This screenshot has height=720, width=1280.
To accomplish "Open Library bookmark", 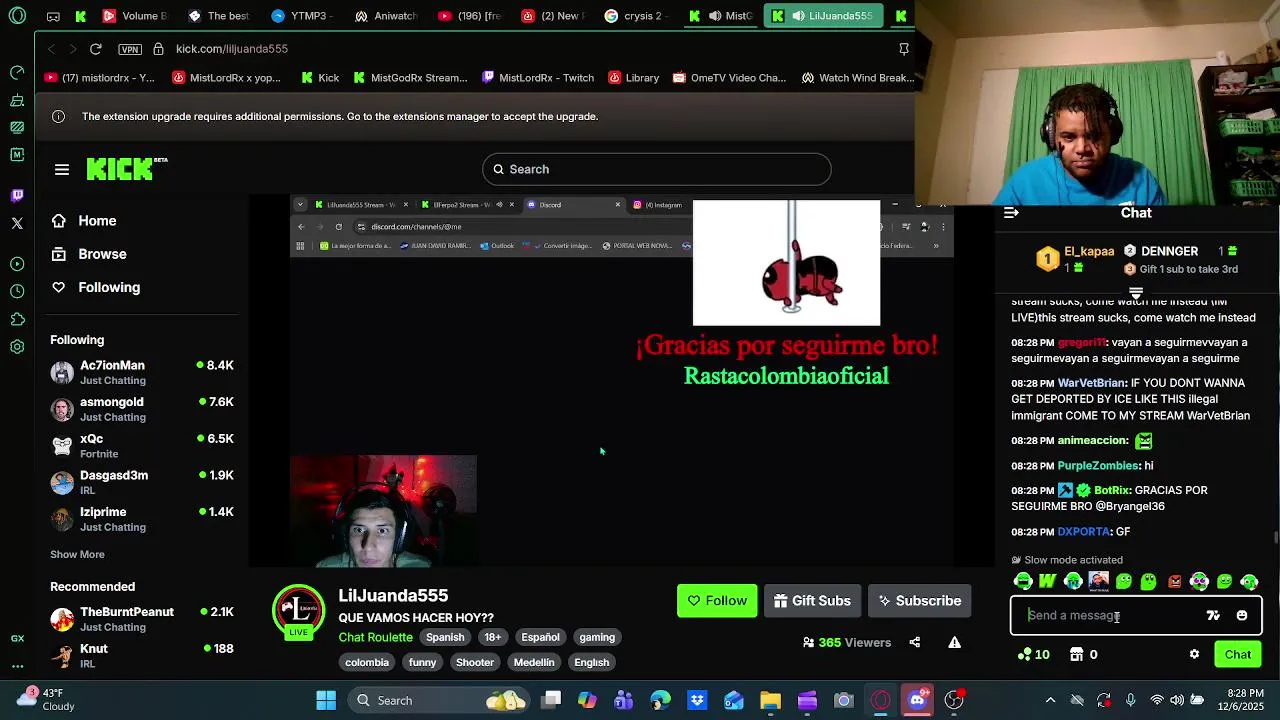I will point(632,78).
